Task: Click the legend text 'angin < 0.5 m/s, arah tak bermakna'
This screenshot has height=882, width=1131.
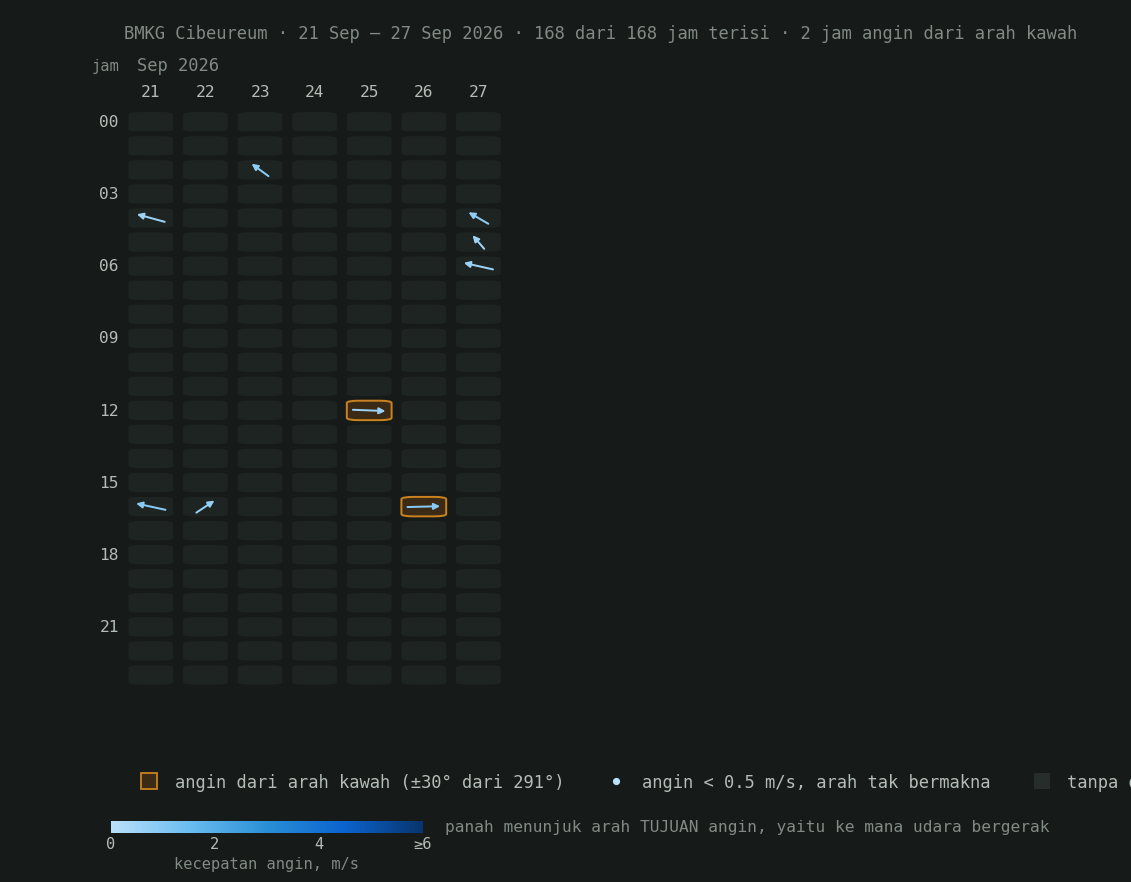Action: point(816,782)
